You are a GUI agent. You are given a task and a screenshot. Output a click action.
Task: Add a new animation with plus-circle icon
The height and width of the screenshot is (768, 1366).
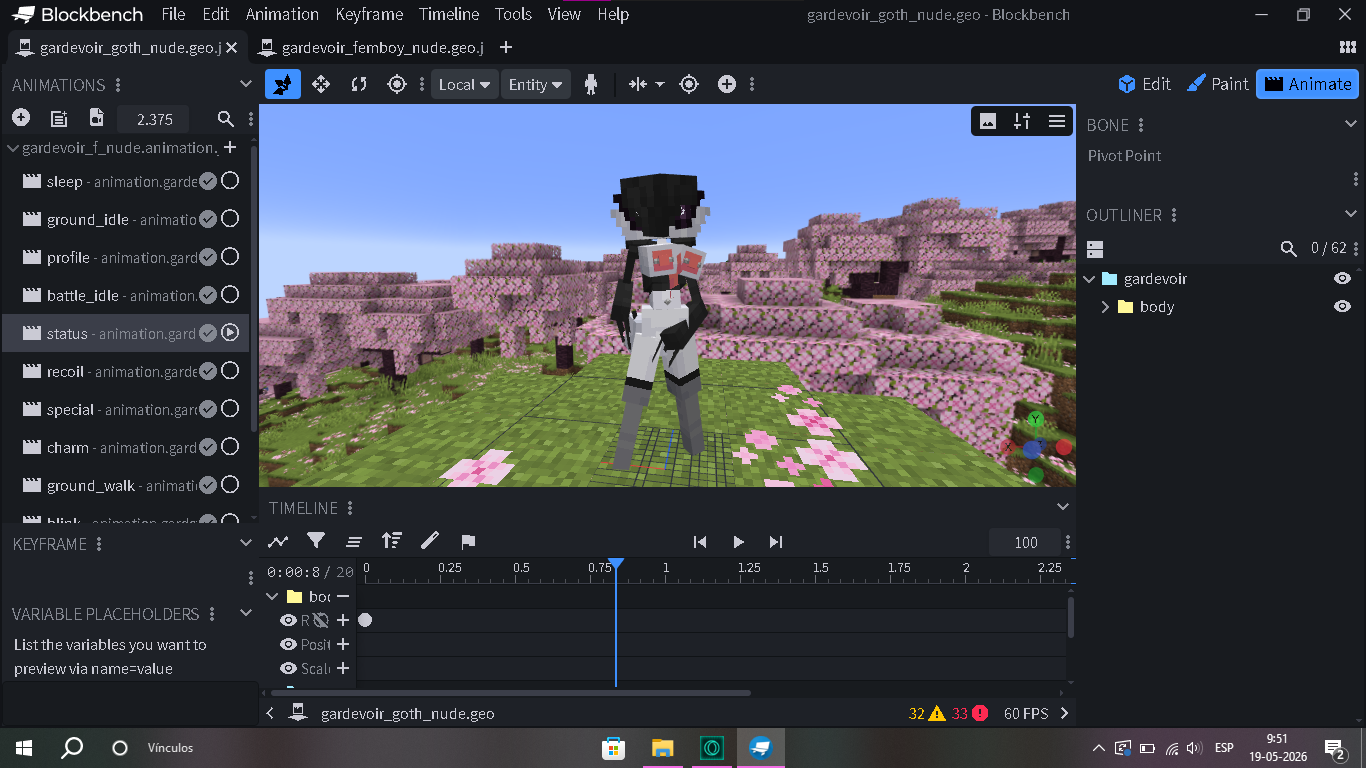click(x=21, y=118)
